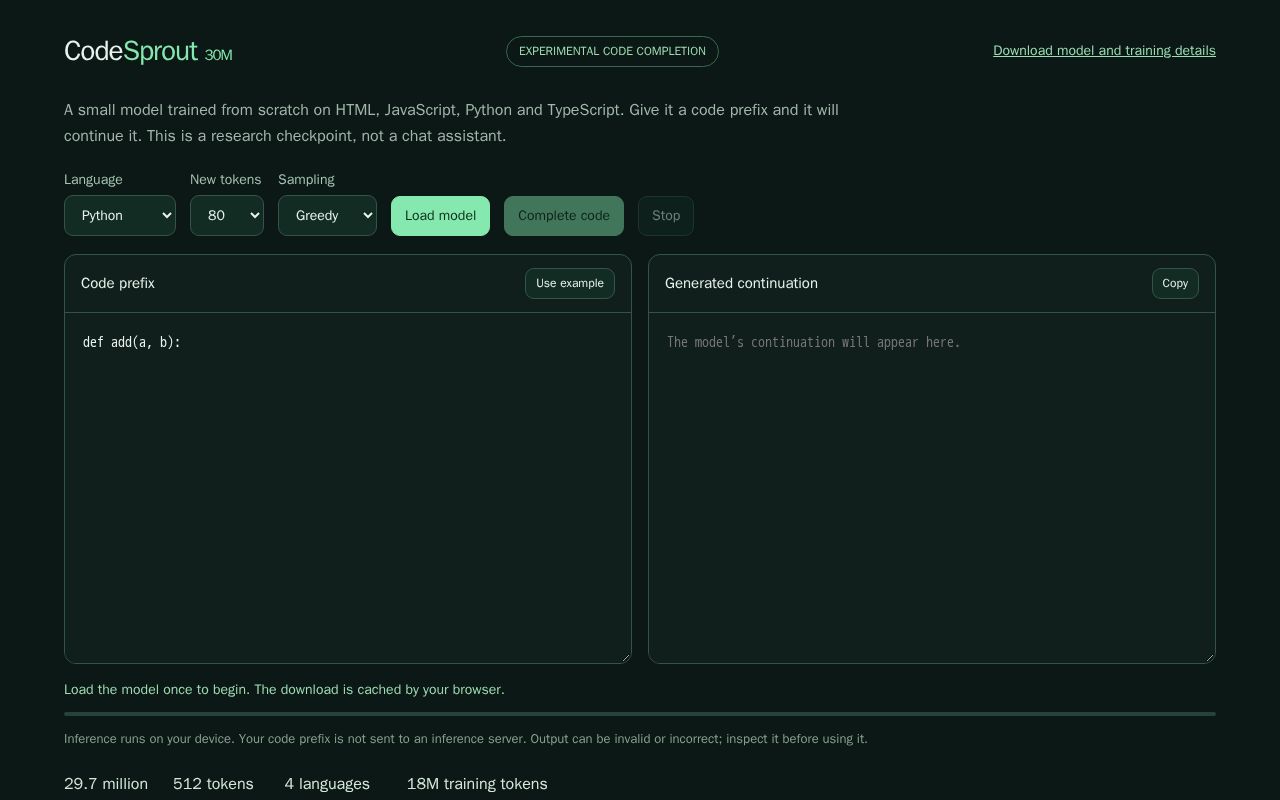This screenshot has height=800, width=1280.
Task: Click the model loading progress bar
Action: tap(640, 714)
